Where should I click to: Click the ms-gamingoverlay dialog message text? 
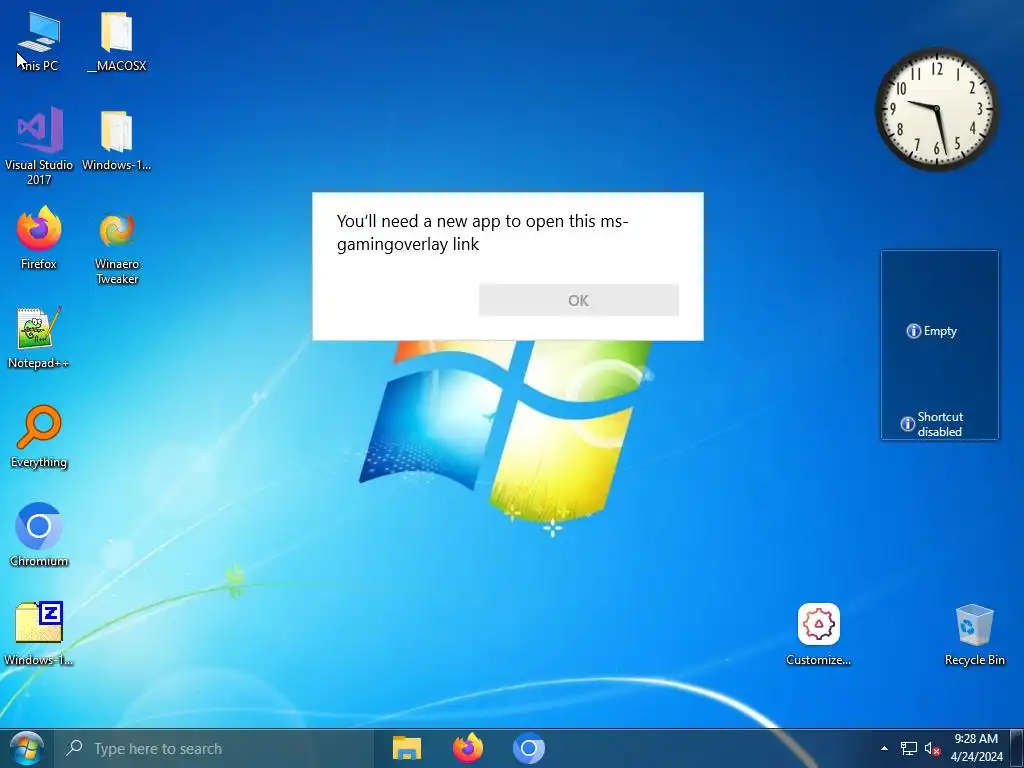pyautogui.click(x=482, y=232)
